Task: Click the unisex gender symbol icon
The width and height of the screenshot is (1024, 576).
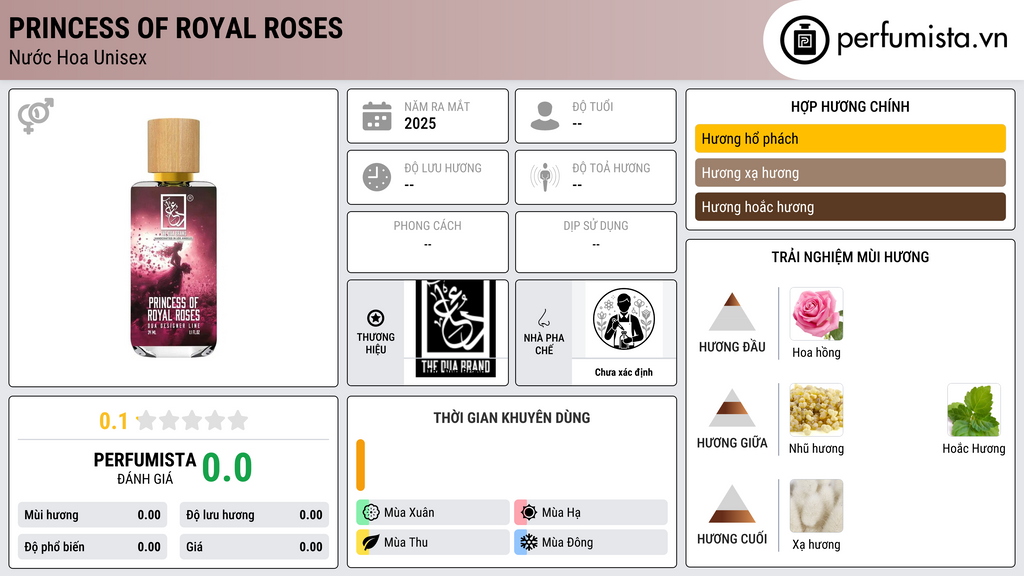Action: tap(35, 116)
